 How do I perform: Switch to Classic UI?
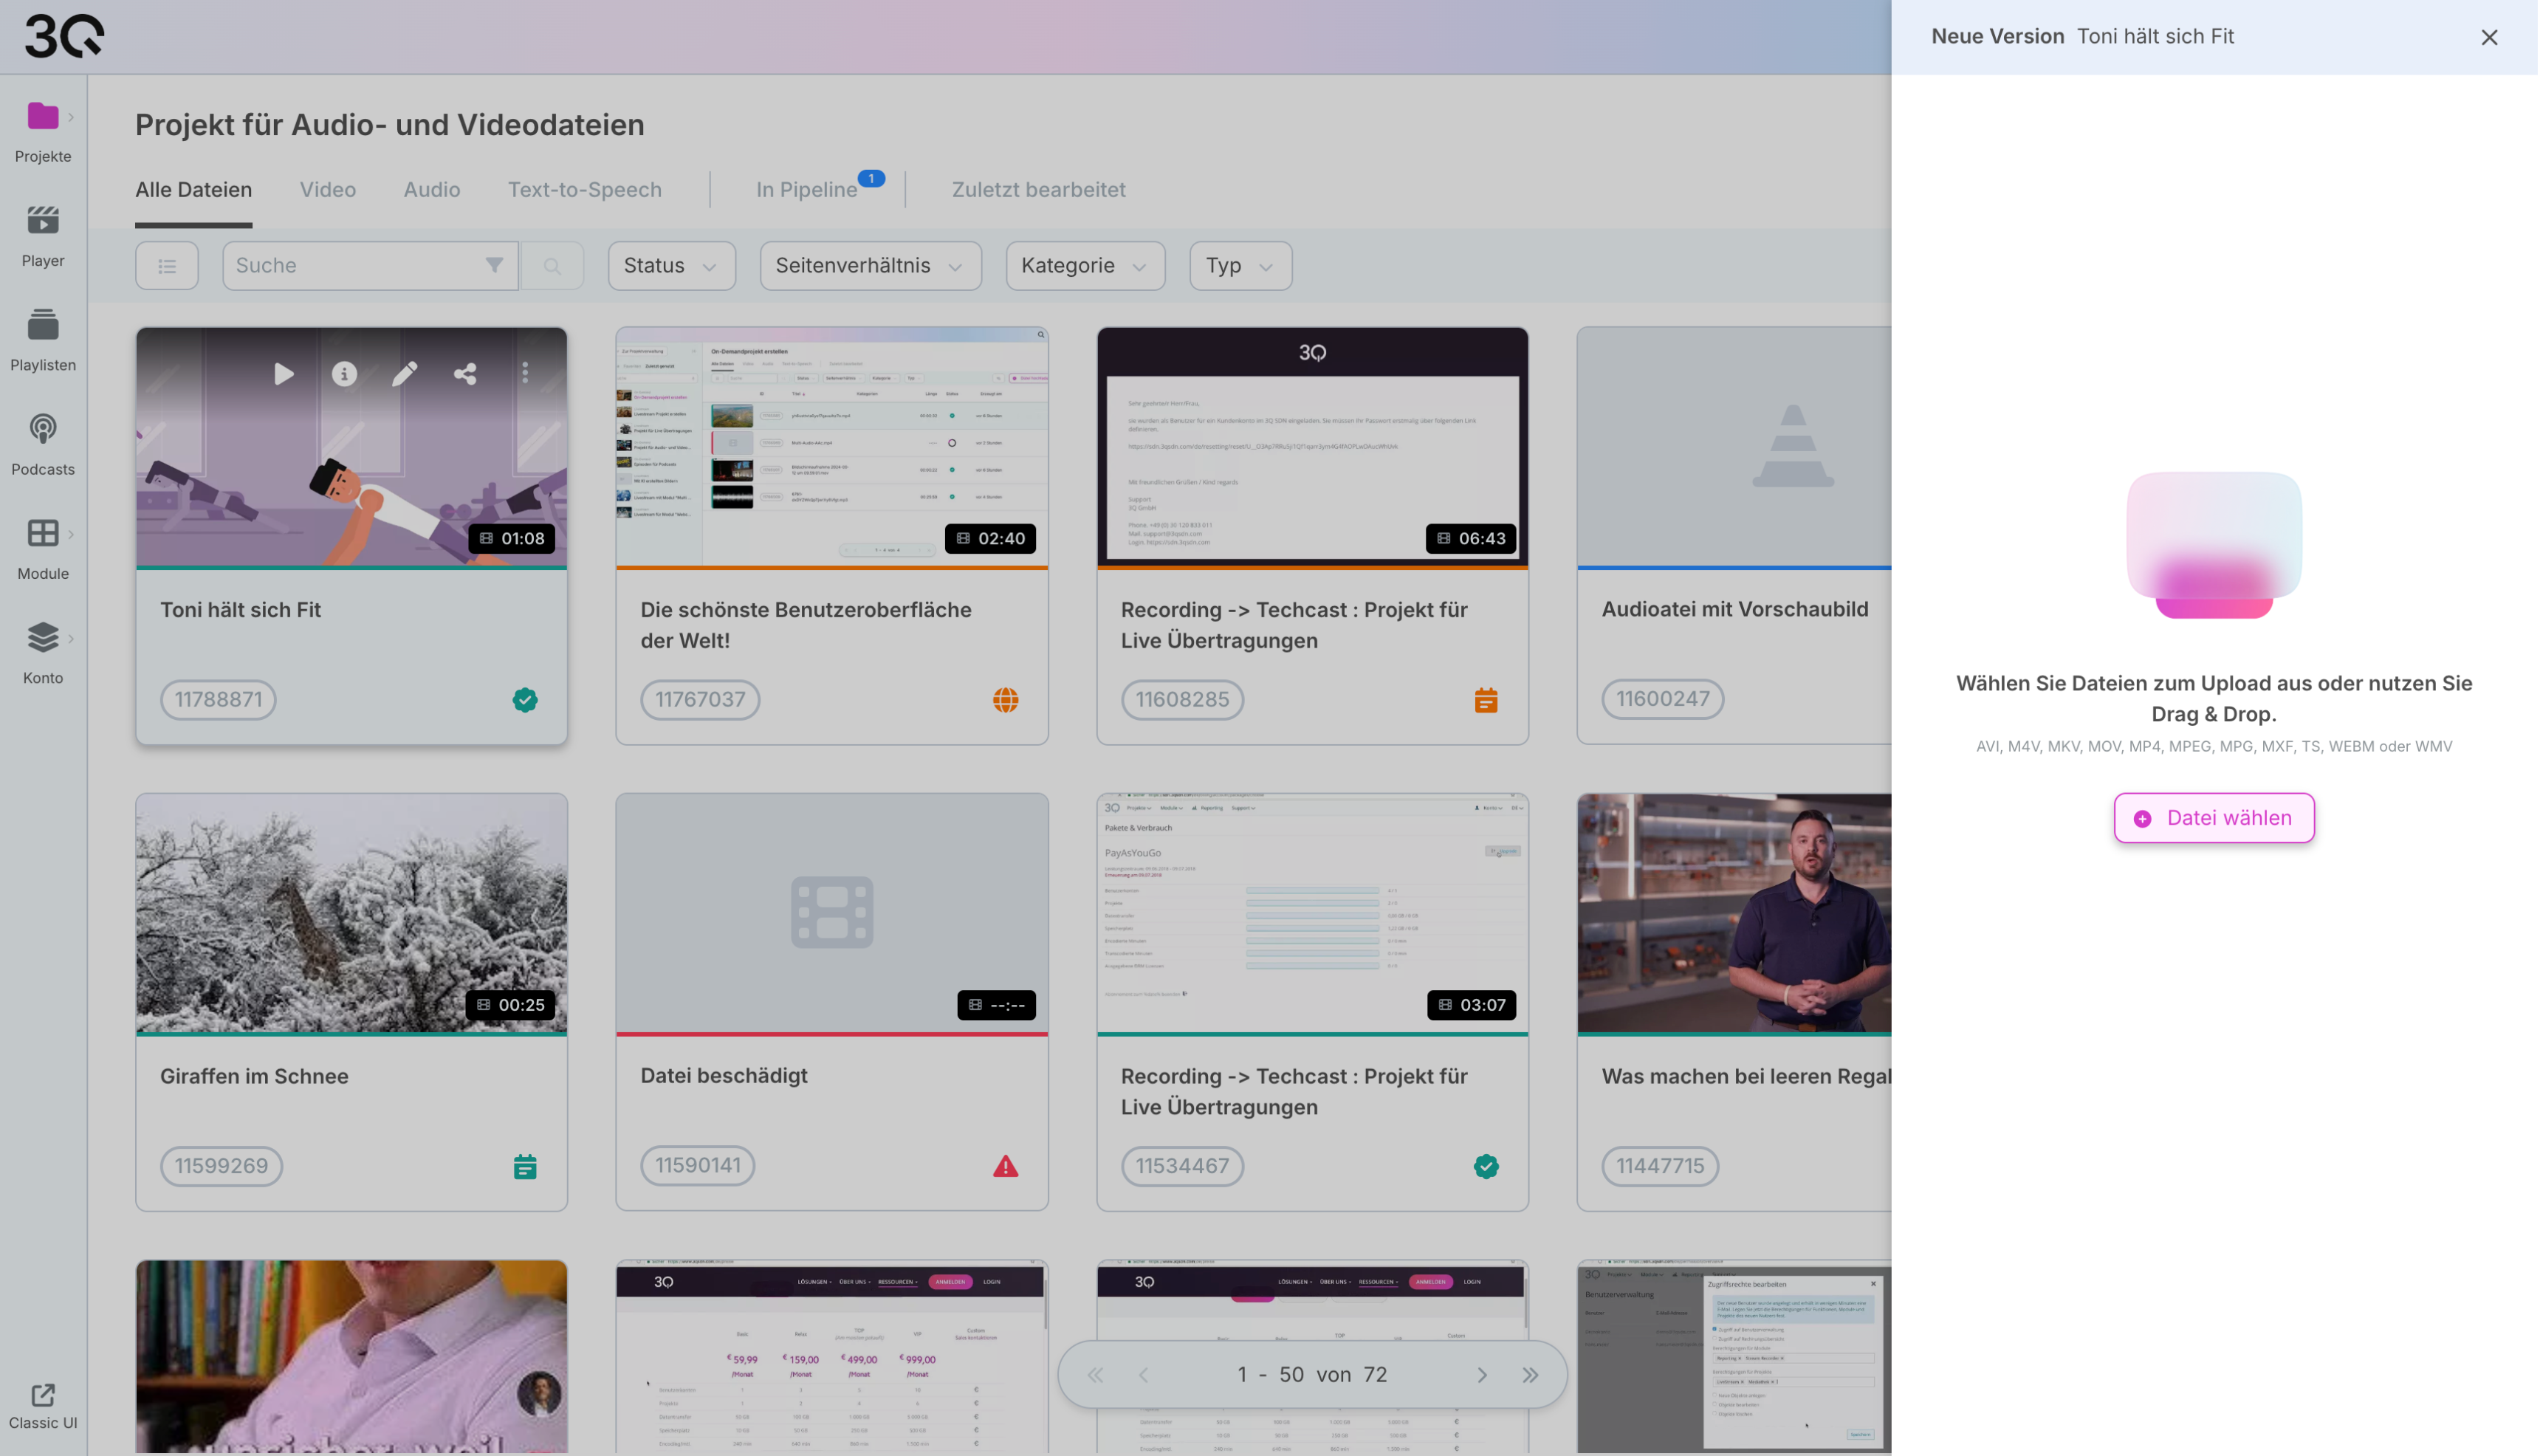(x=43, y=1406)
